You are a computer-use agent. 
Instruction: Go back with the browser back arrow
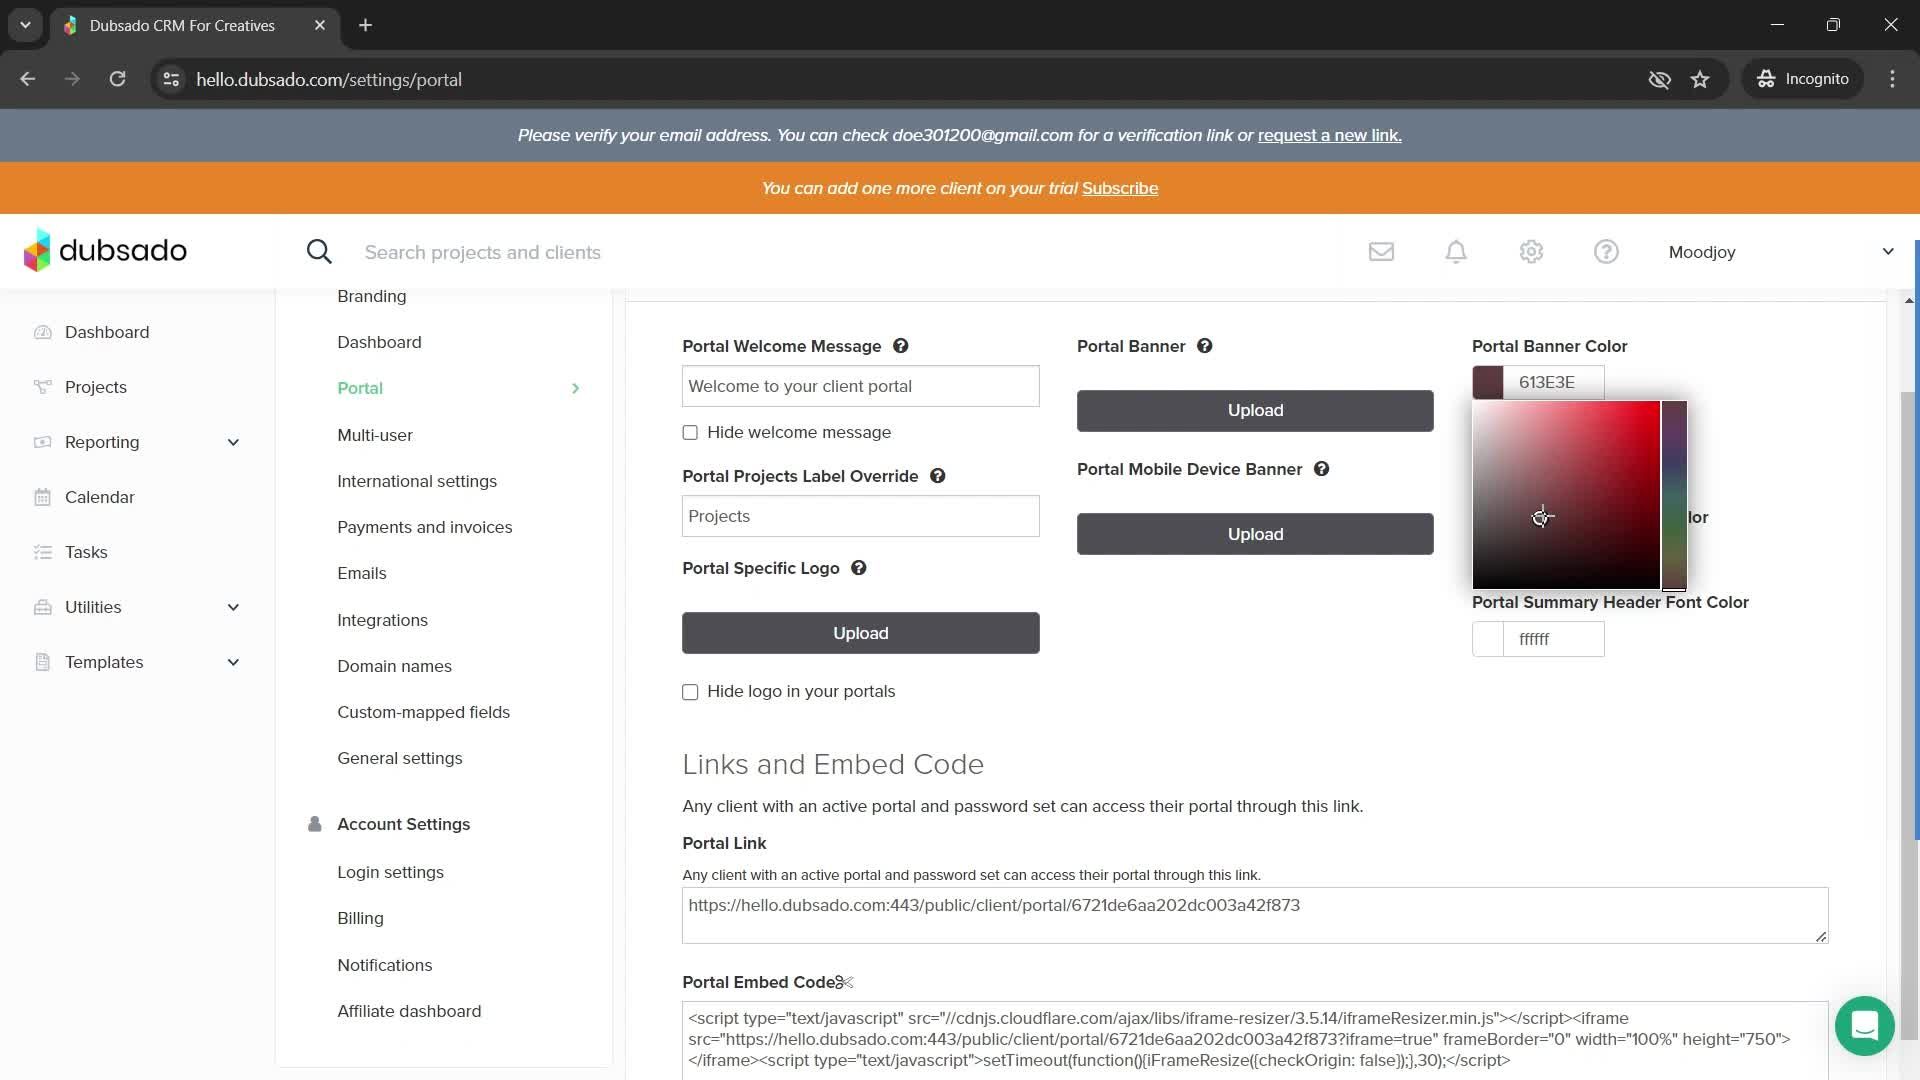28,79
